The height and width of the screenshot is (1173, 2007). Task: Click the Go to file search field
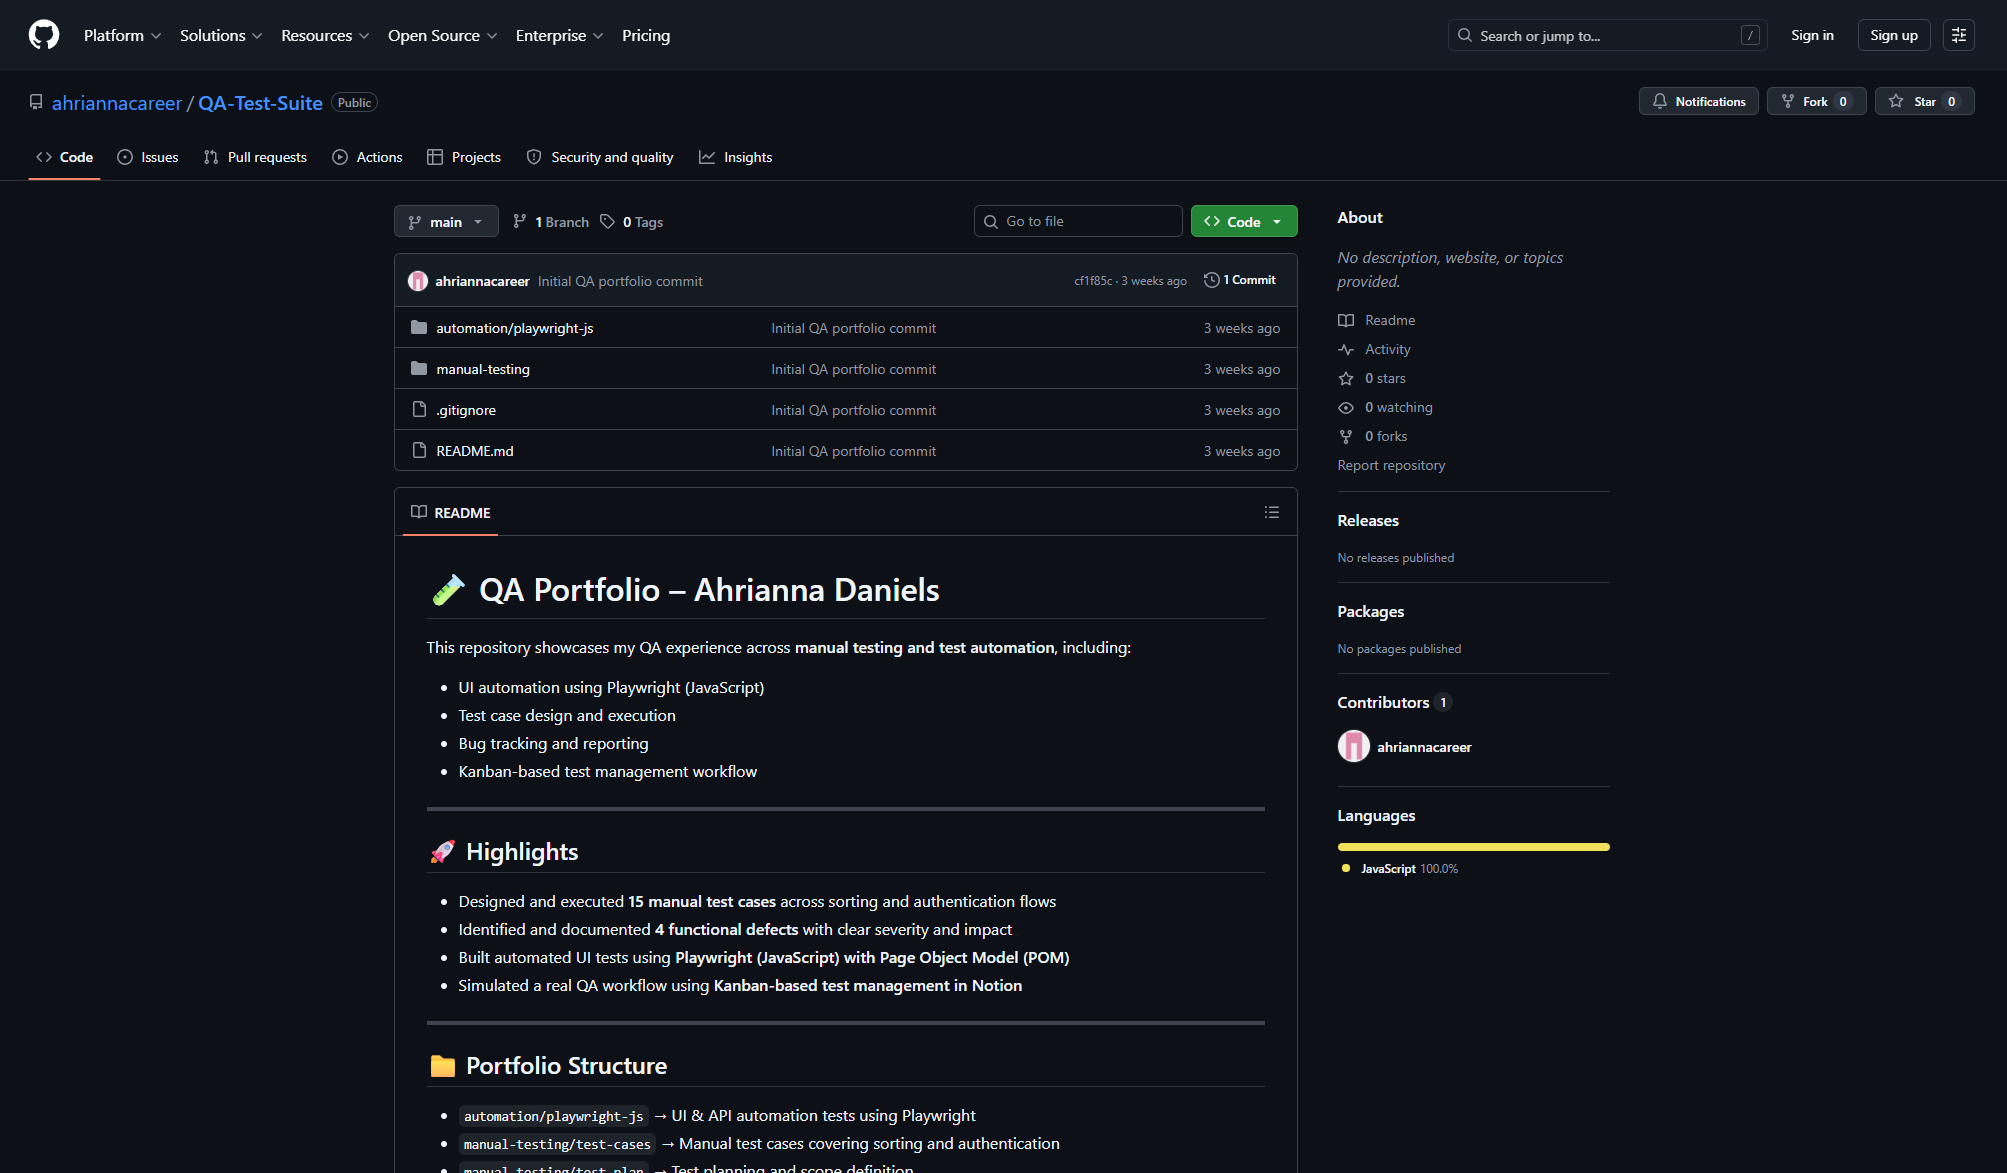point(1078,221)
